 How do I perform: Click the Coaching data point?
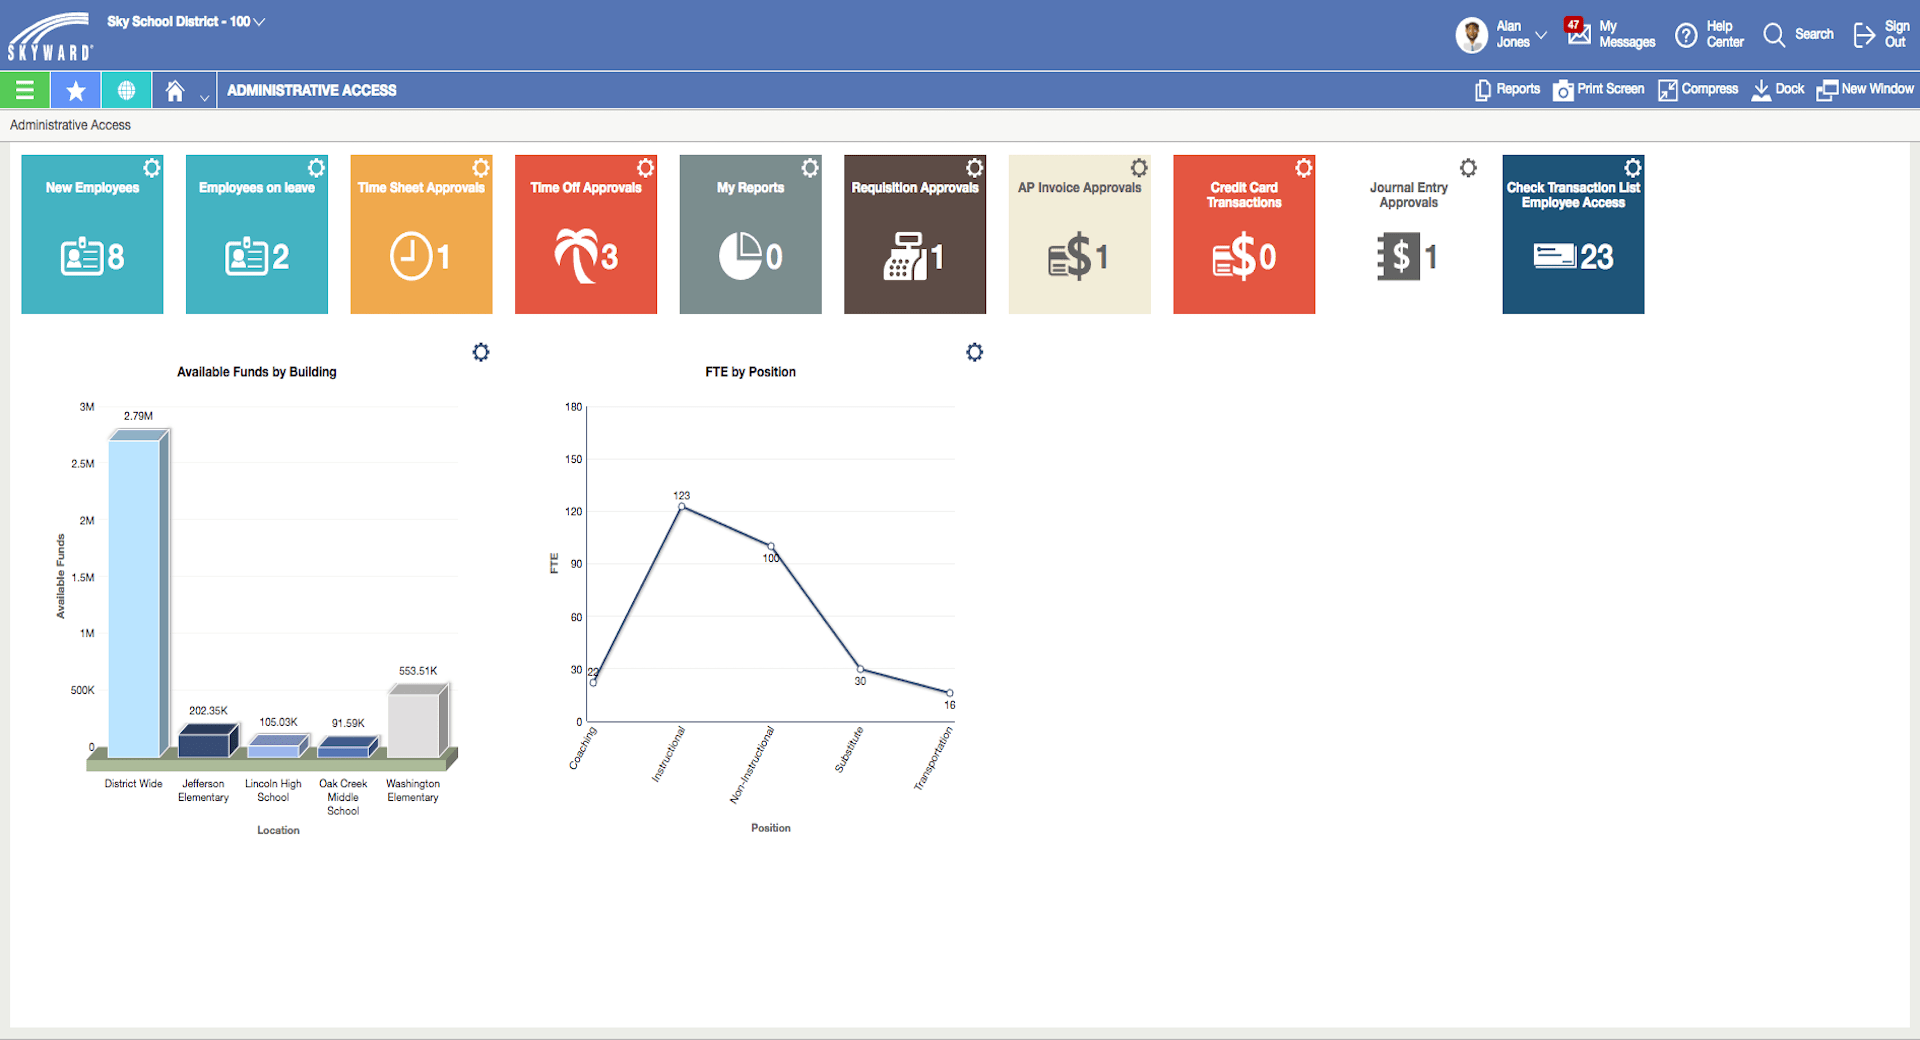click(x=593, y=683)
